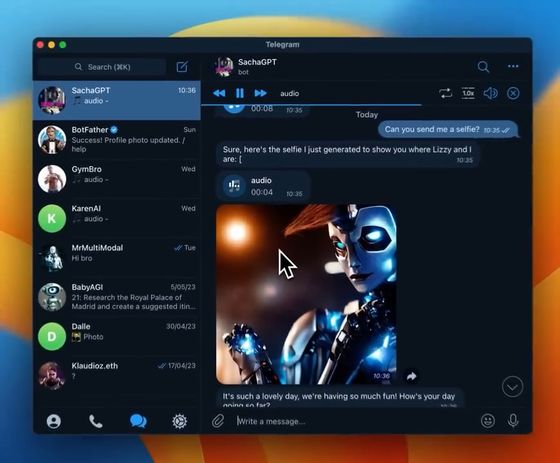
Task: Click the green D avatar for Dalle
Action: tap(52, 336)
